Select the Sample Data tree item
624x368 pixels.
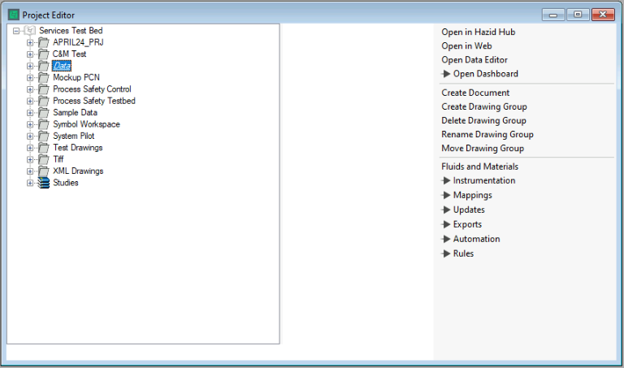tap(75, 113)
